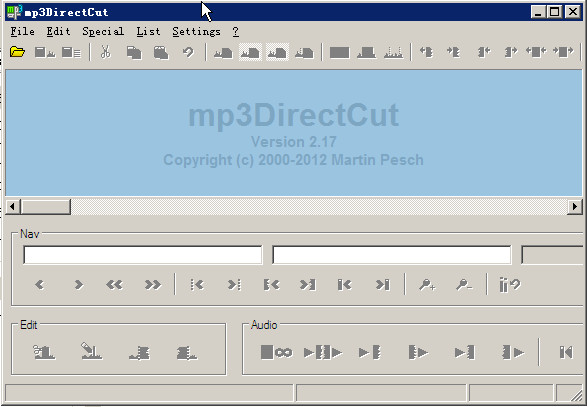Click the second Nav text field

pyautogui.click(x=392, y=255)
